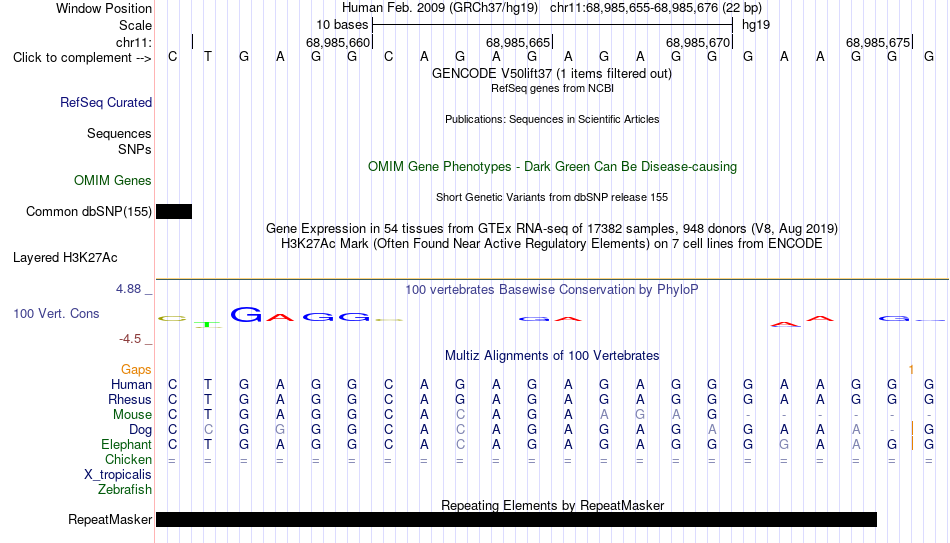Click the Layered H3K27Ac track label
950x543 pixels.
coord(65,258)
